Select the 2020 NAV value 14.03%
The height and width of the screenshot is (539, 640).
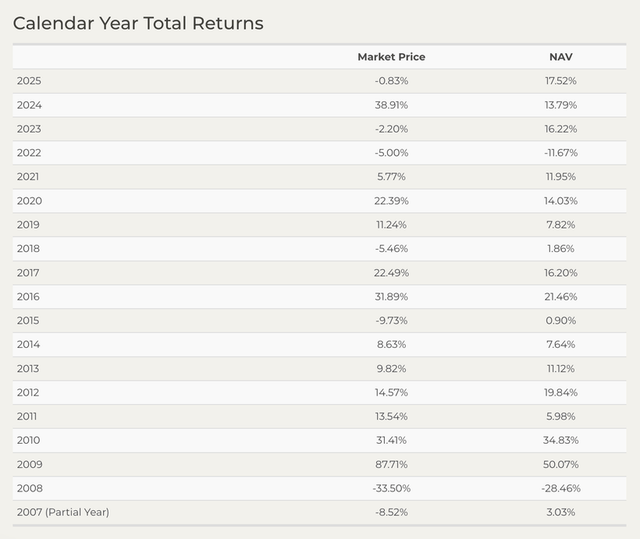560,201
